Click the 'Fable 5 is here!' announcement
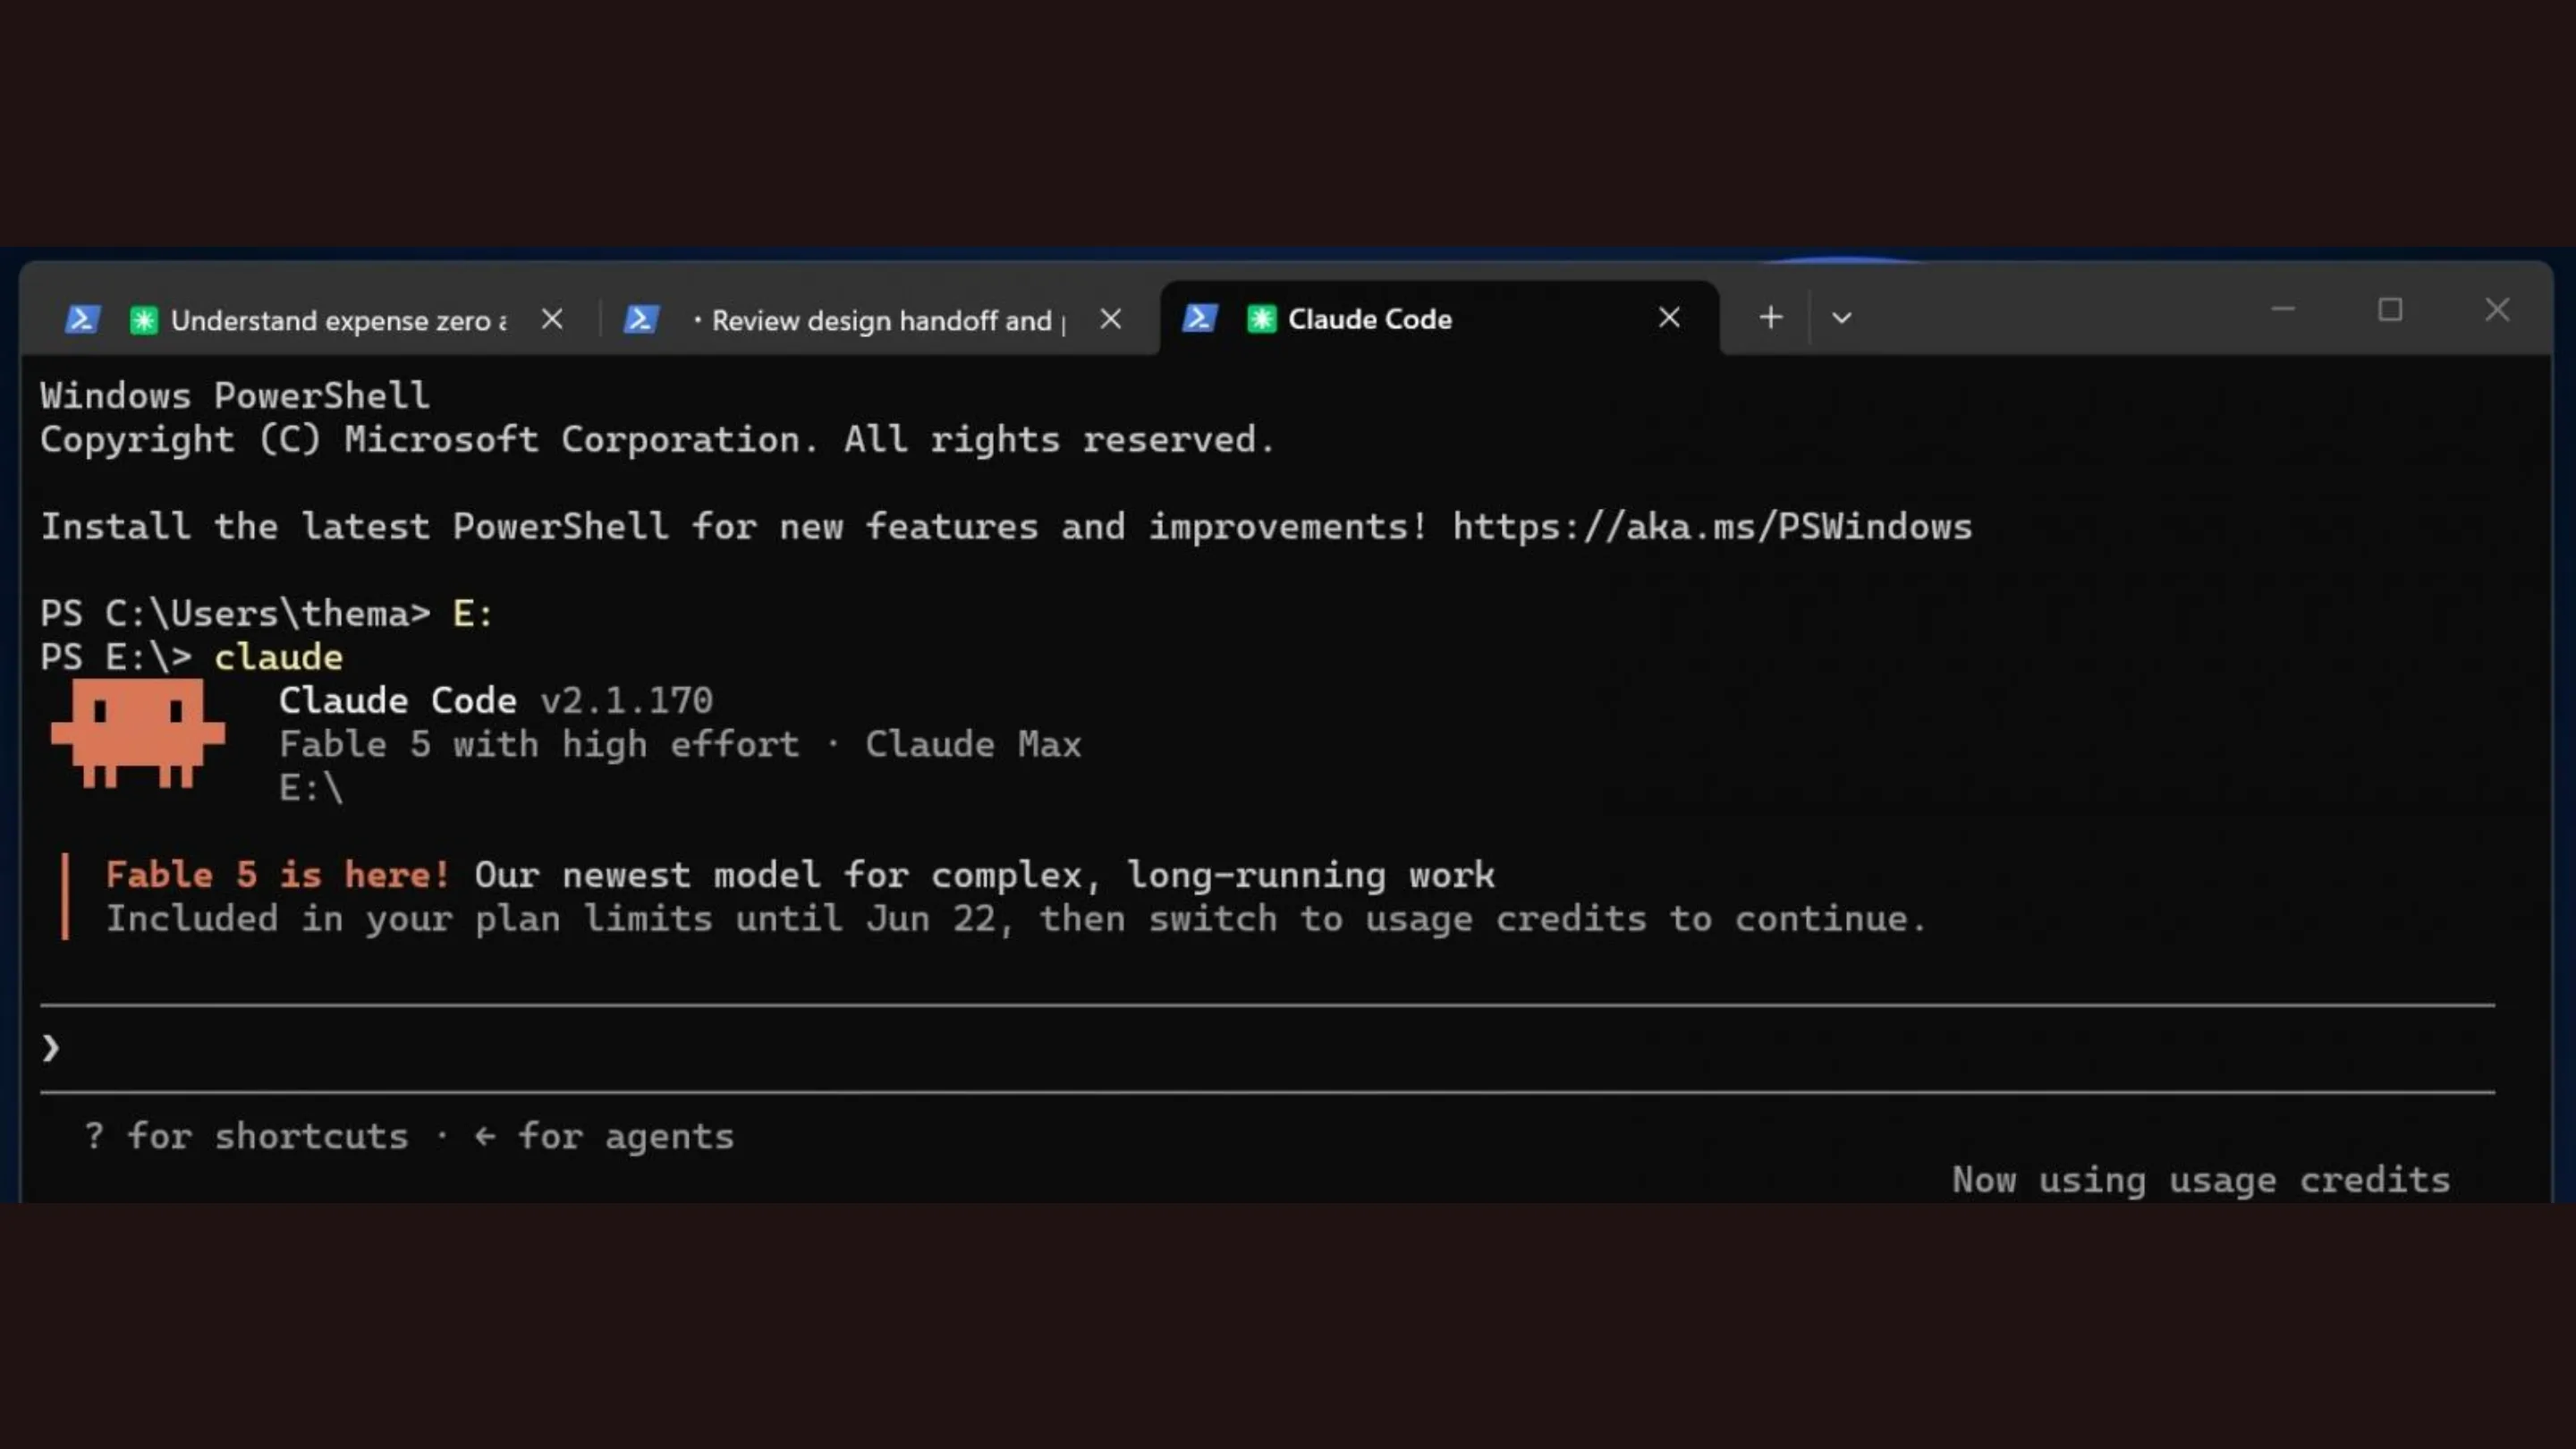Screen dimensions: 2576x1449 [278, 875]
